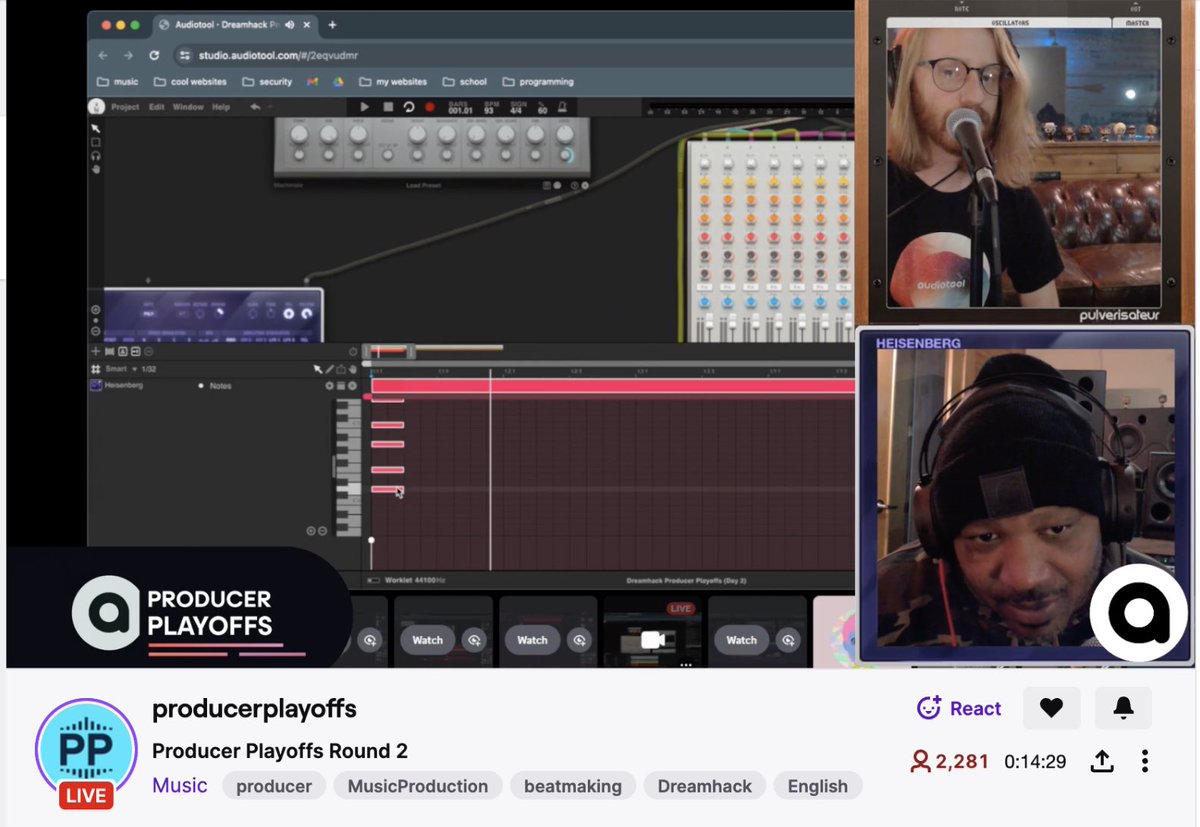This screenshot has width=1200, height=827.
Task: Click the timeline zoom-out minus button below the piano keys
Action: (x=322, y=531)
